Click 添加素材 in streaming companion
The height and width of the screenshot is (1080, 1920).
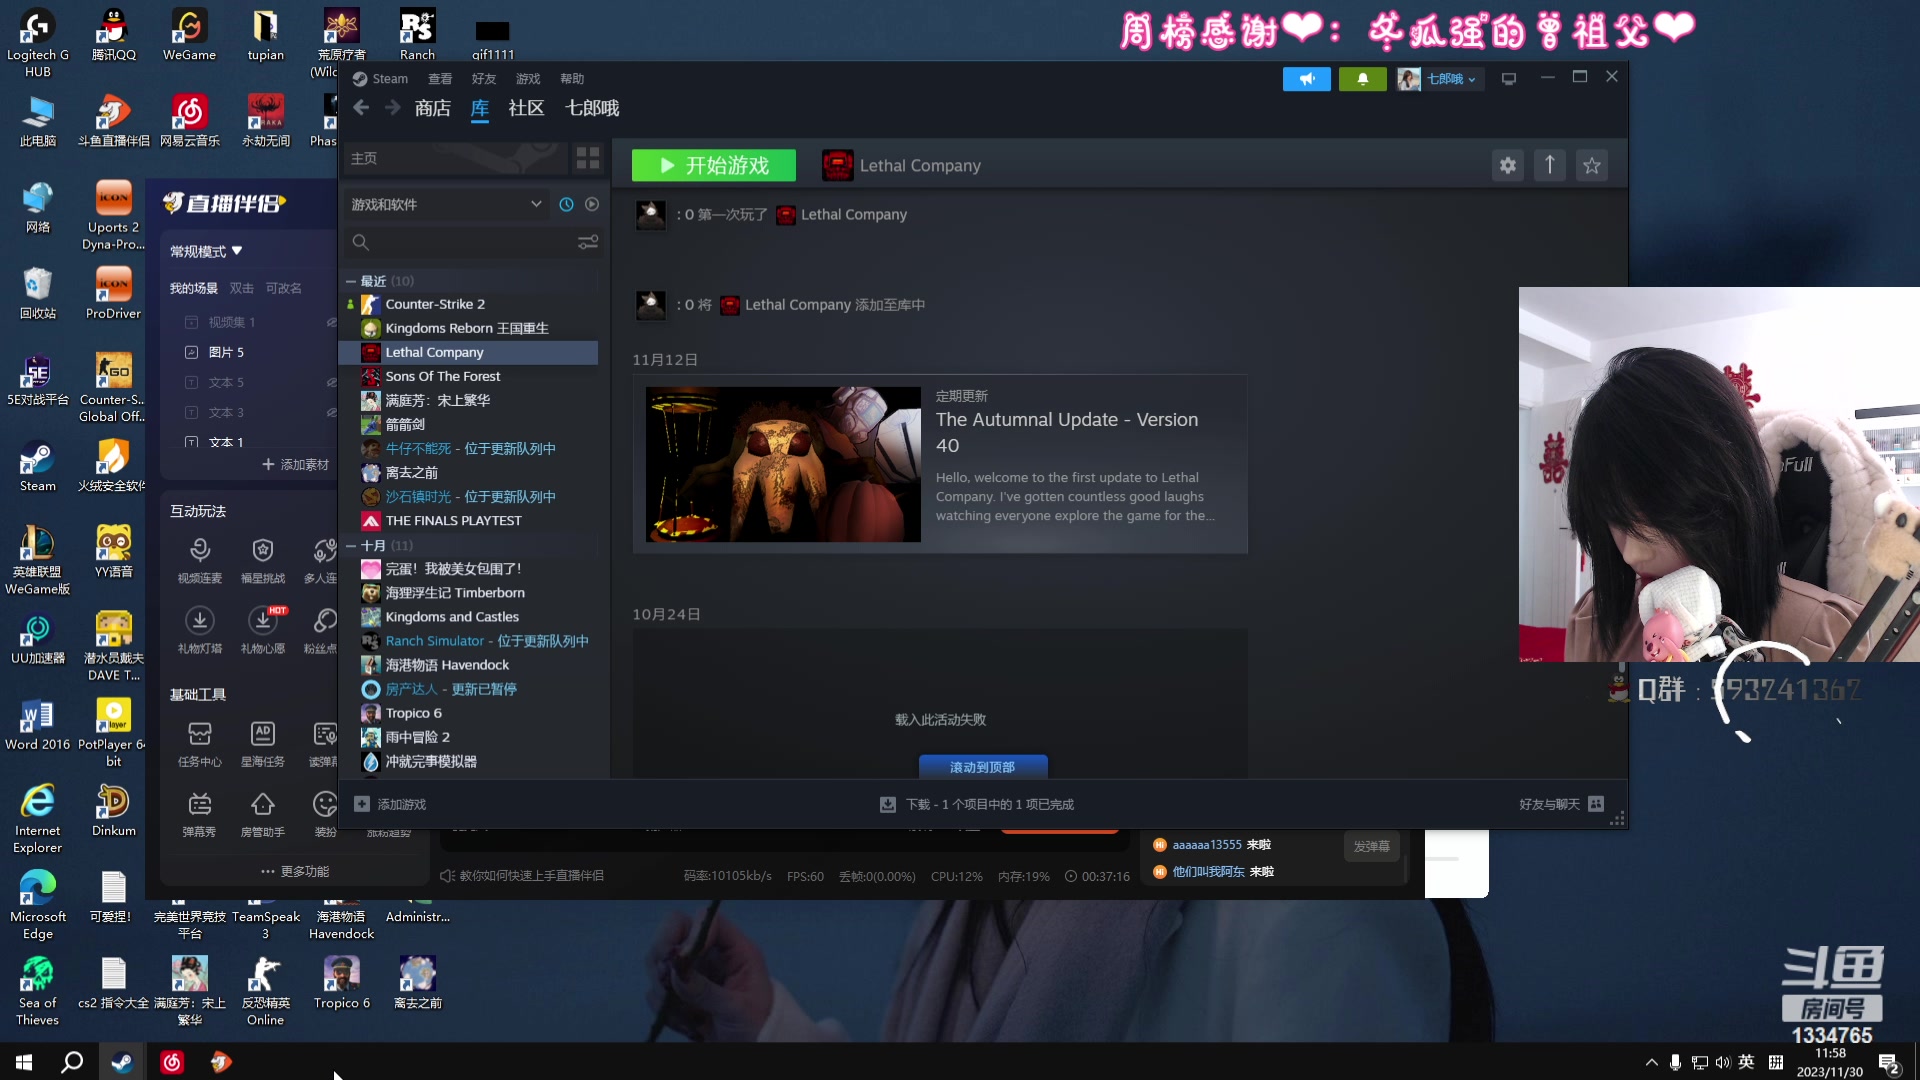tap(296, 464)
